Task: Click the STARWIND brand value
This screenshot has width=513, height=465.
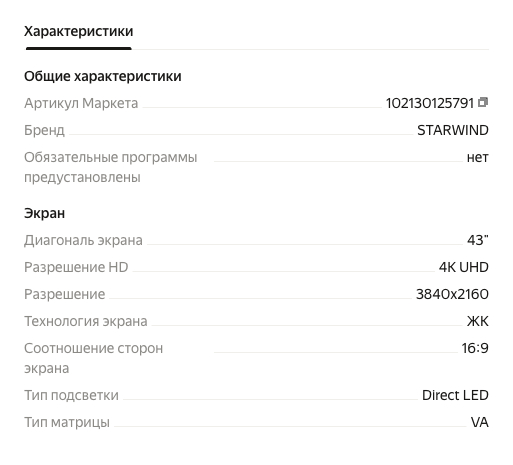Action: (453, 130)
